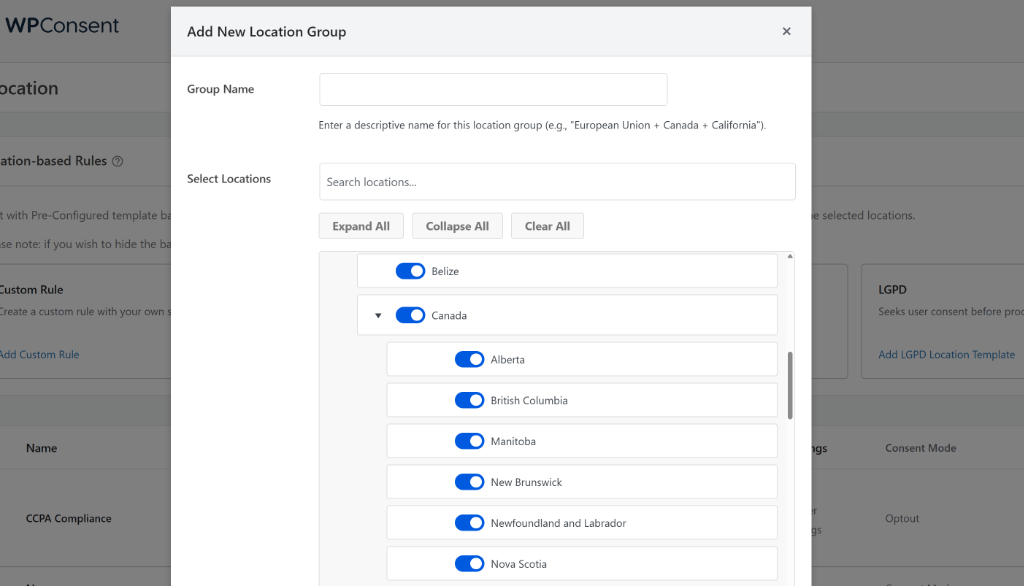
Task: Toggle the Belize location switch
Action: click(x=410, y=270)
